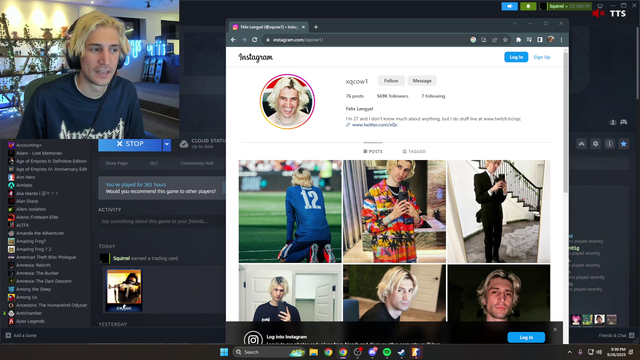Open the 569K followers list
Image resolution: width=640 pixels, height=360 pixels.
click(x=392, y=96)
